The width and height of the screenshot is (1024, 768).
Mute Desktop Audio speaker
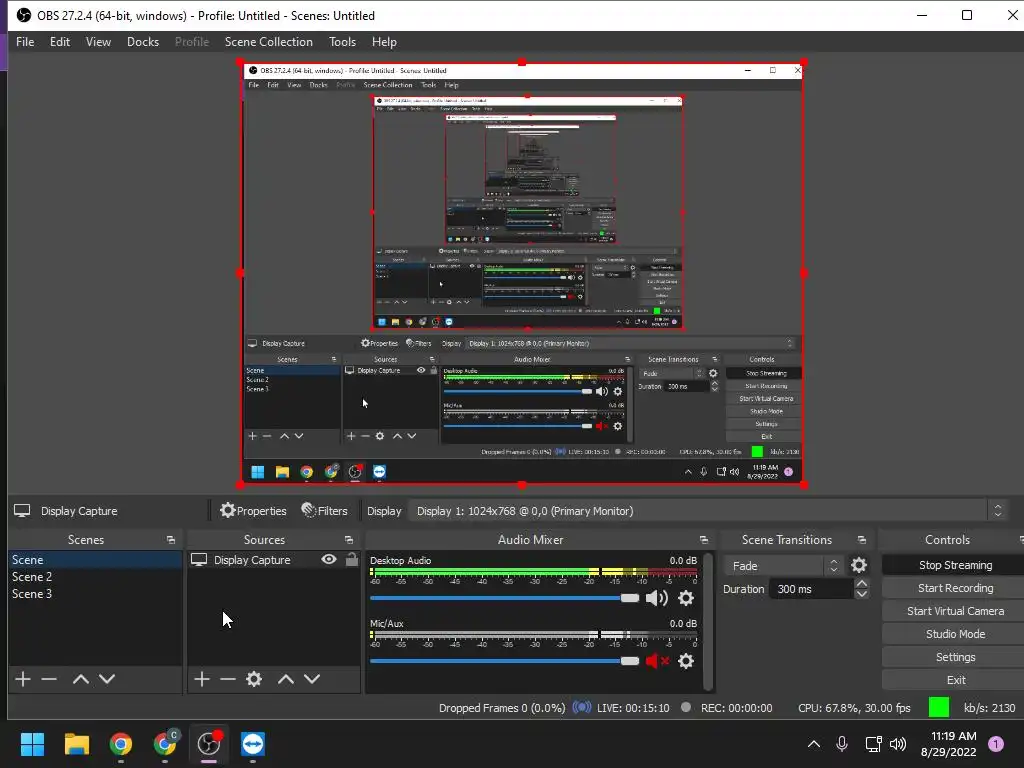[x=656, y=598]
